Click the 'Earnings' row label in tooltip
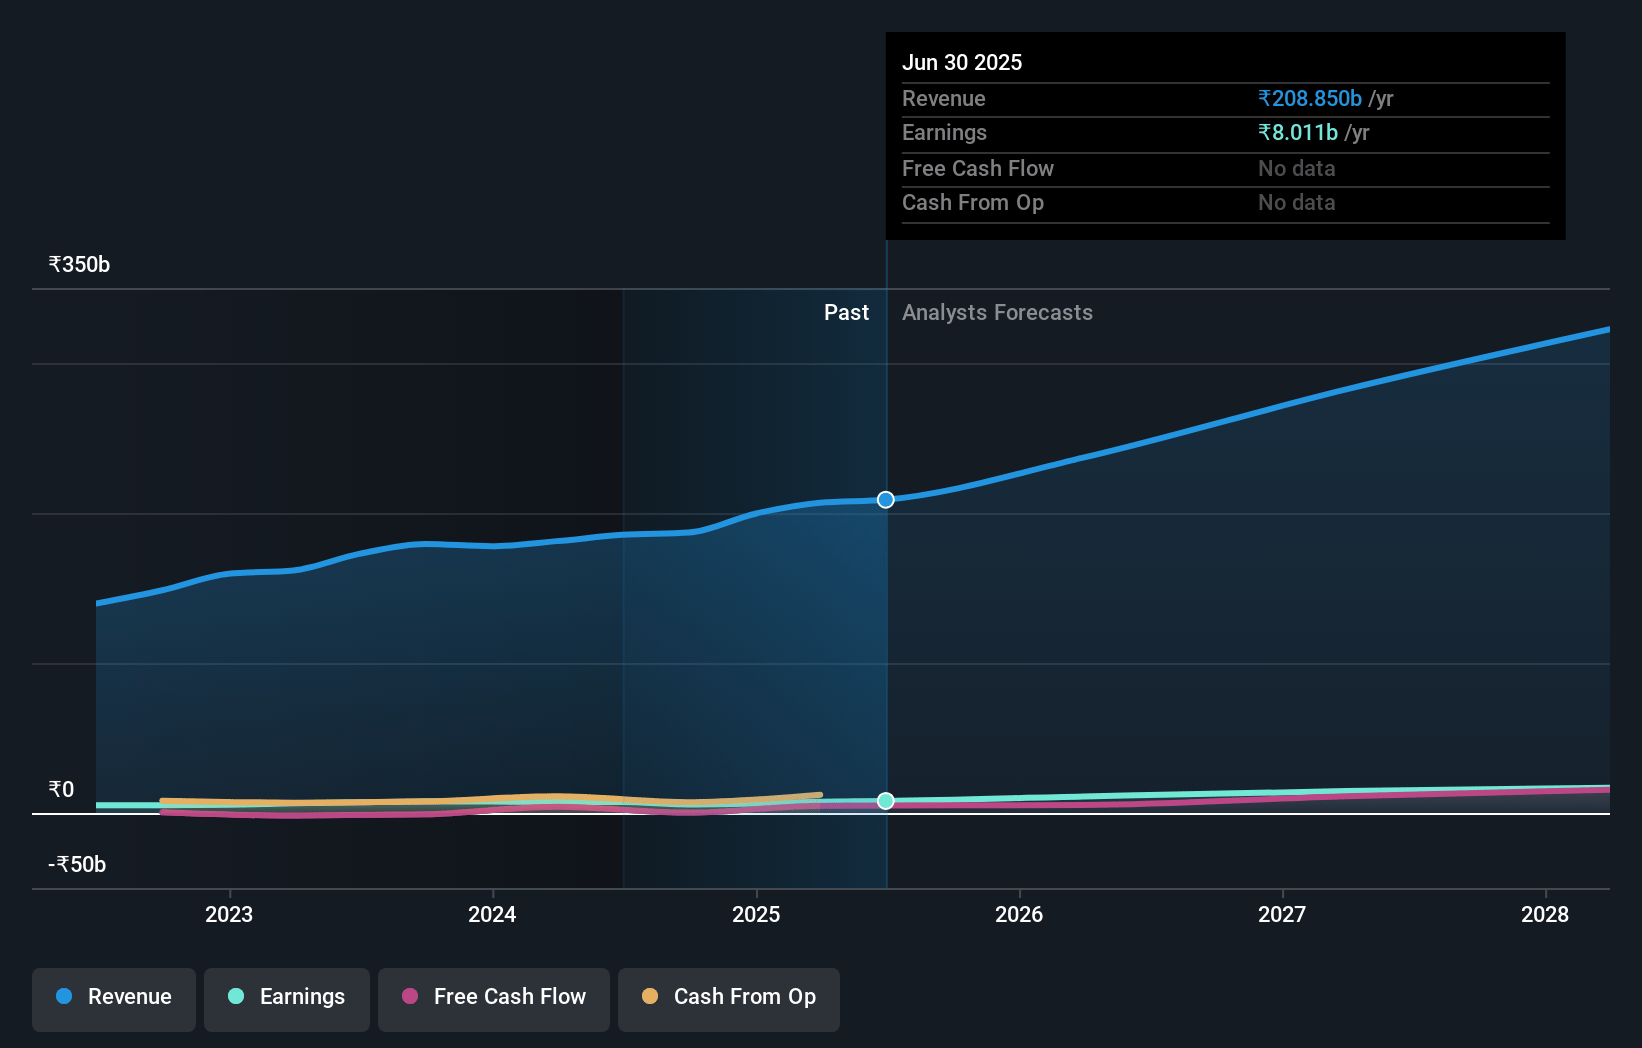Image resolution: width=1642 pixels, height=1048 pixels. point(944,133)
